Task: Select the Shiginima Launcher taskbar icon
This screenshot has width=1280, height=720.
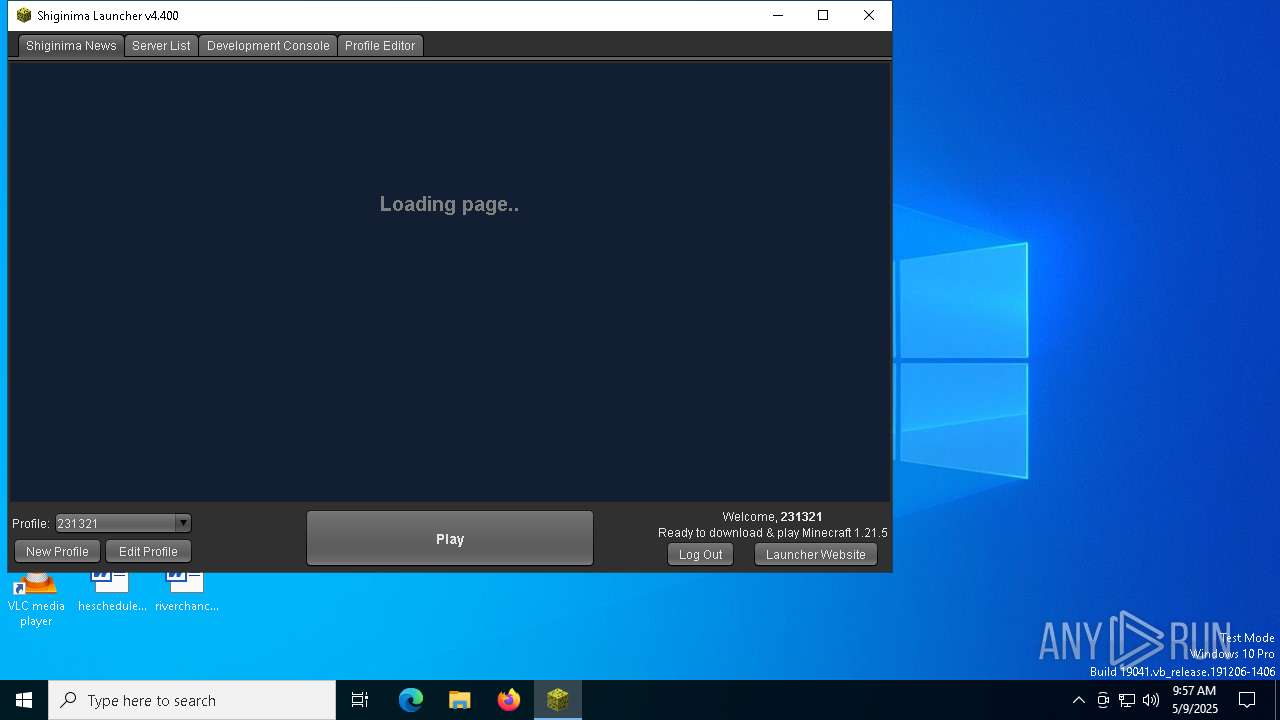Action: click(558, 700)
